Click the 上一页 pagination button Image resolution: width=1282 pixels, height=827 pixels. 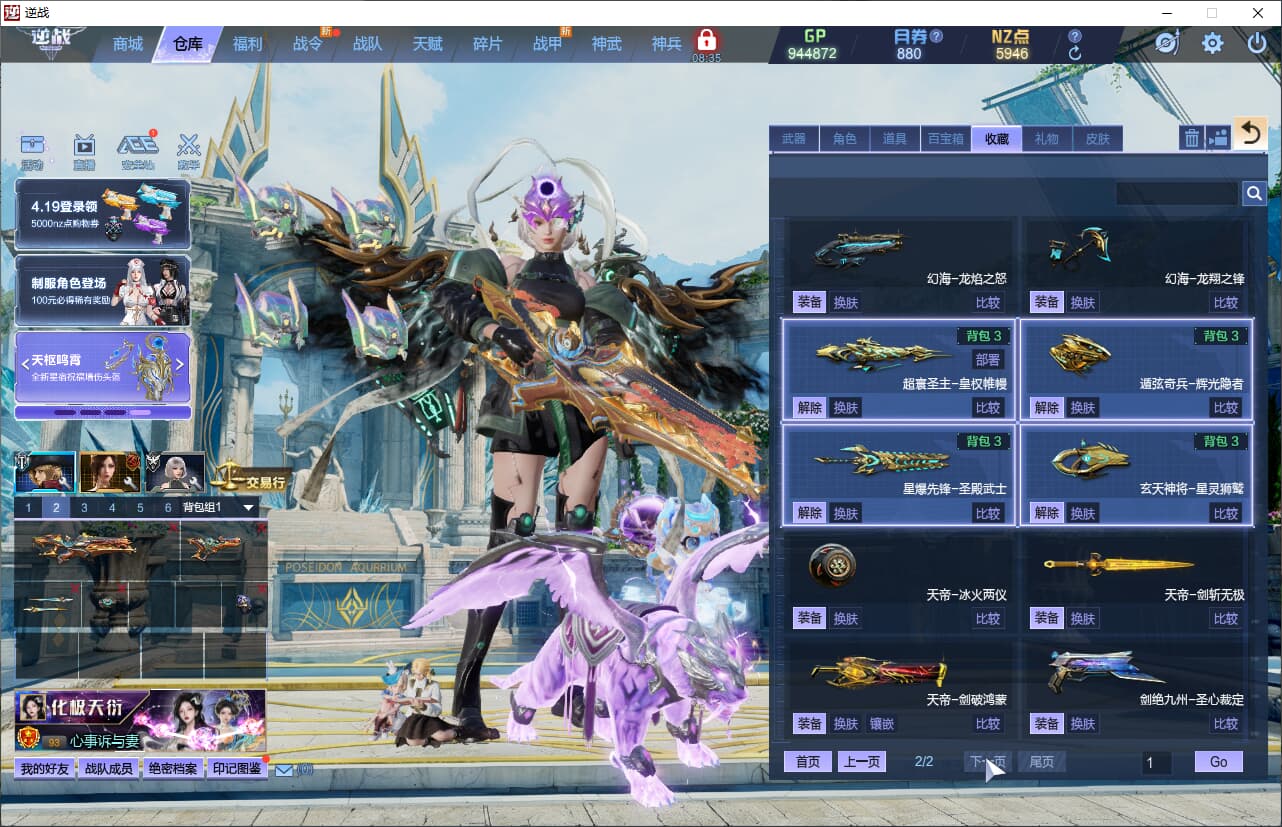tap(862, 762)
